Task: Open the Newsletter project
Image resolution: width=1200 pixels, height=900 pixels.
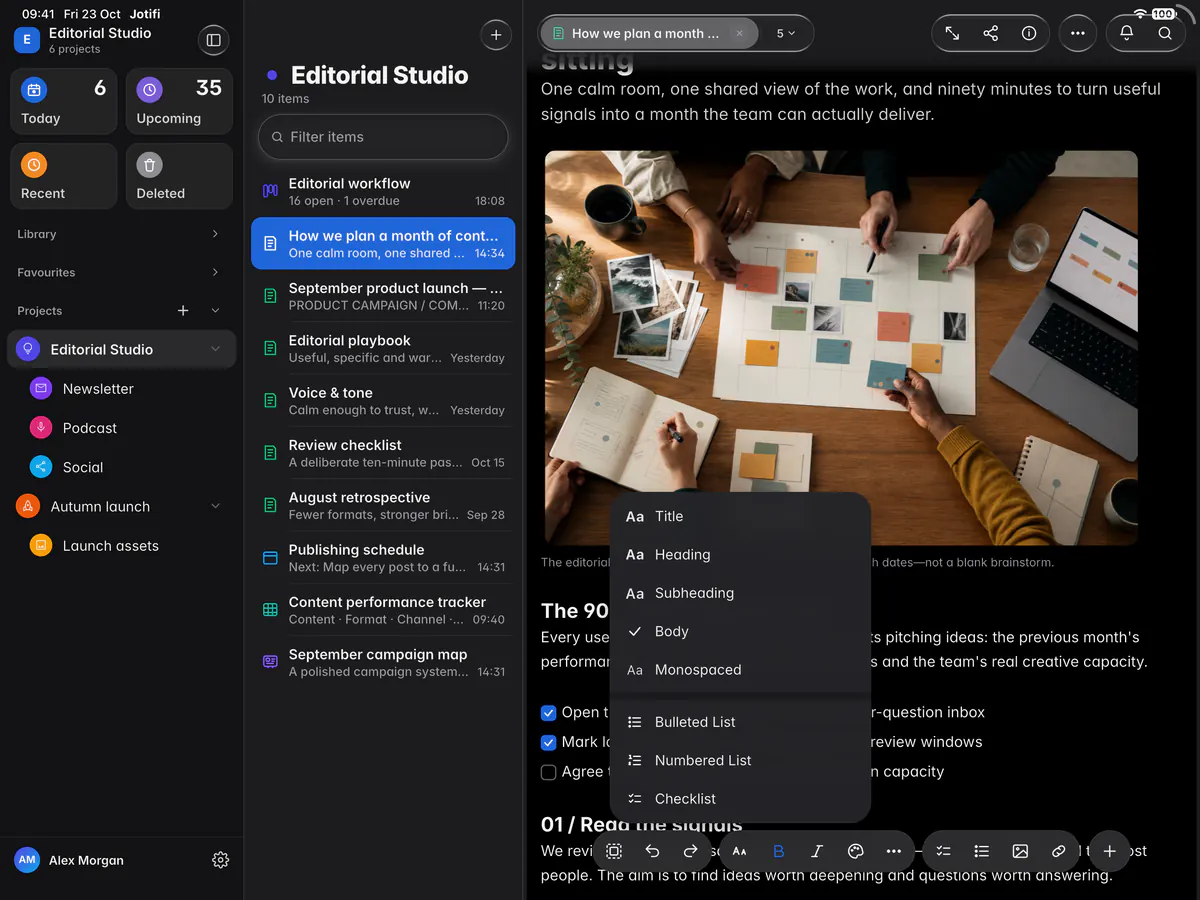Action: 121,389
